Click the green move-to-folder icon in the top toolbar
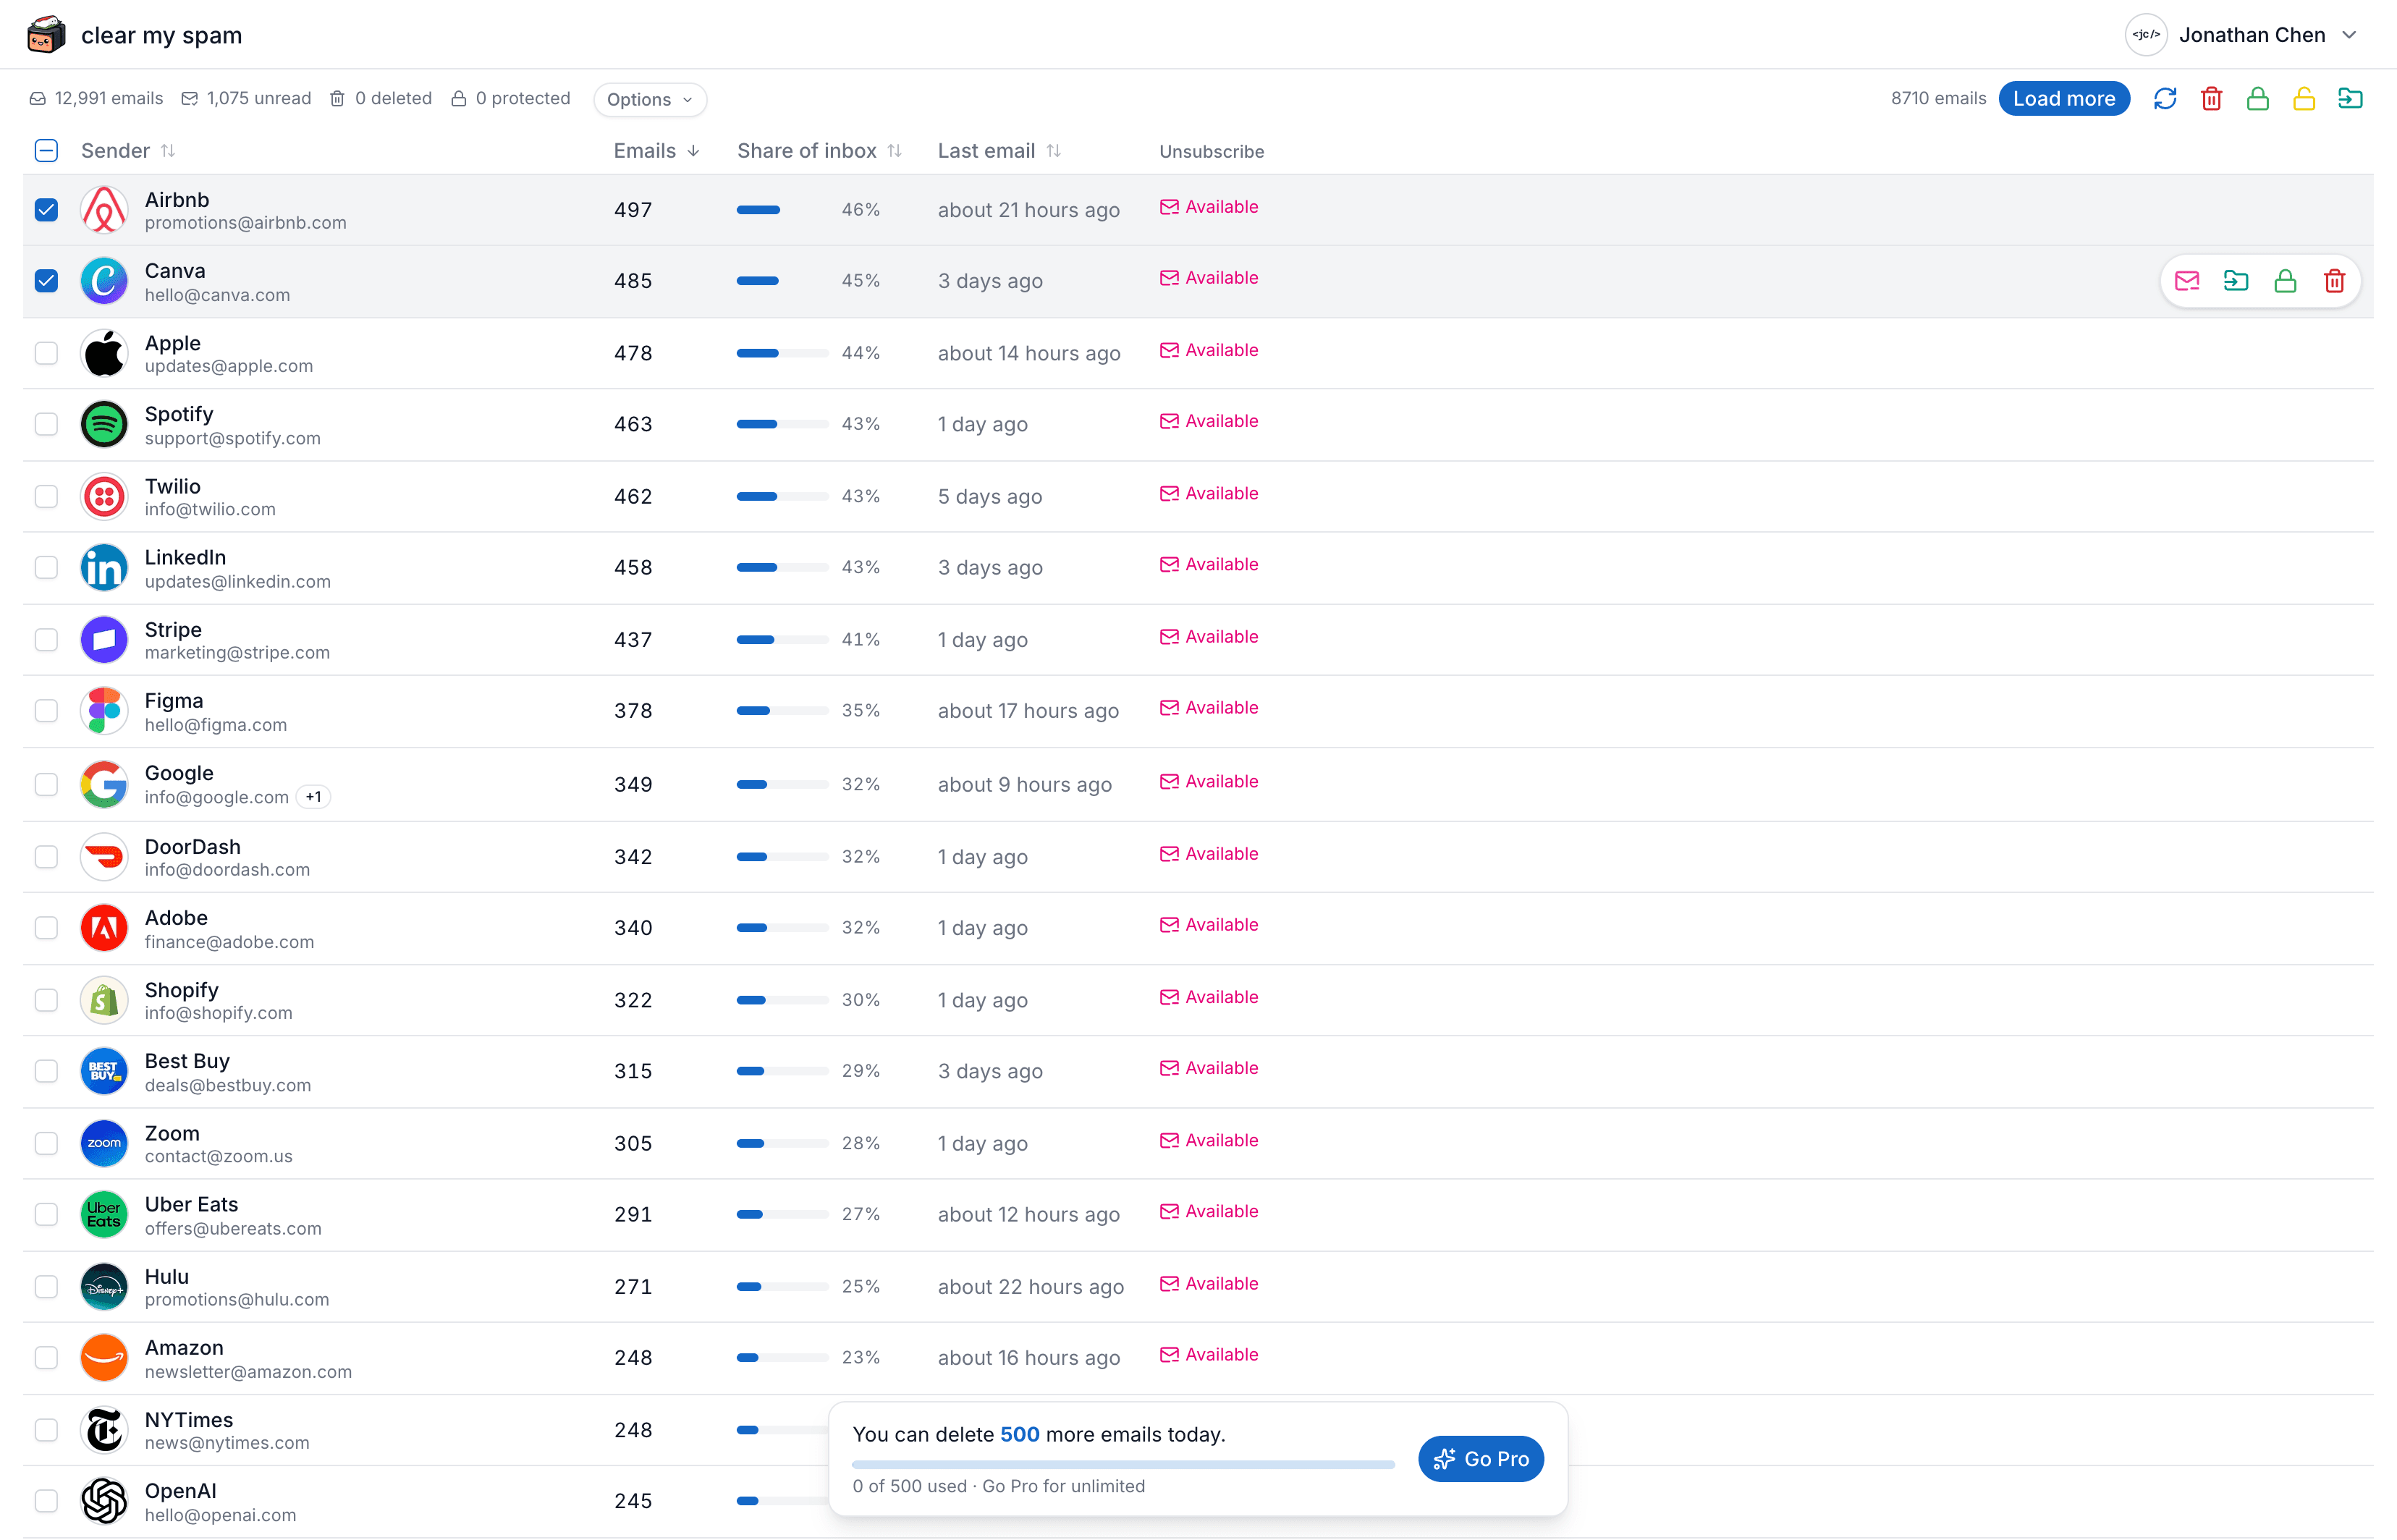Image resolution: width=2397 pixels, height=1540 pixels. (2350, 98)
